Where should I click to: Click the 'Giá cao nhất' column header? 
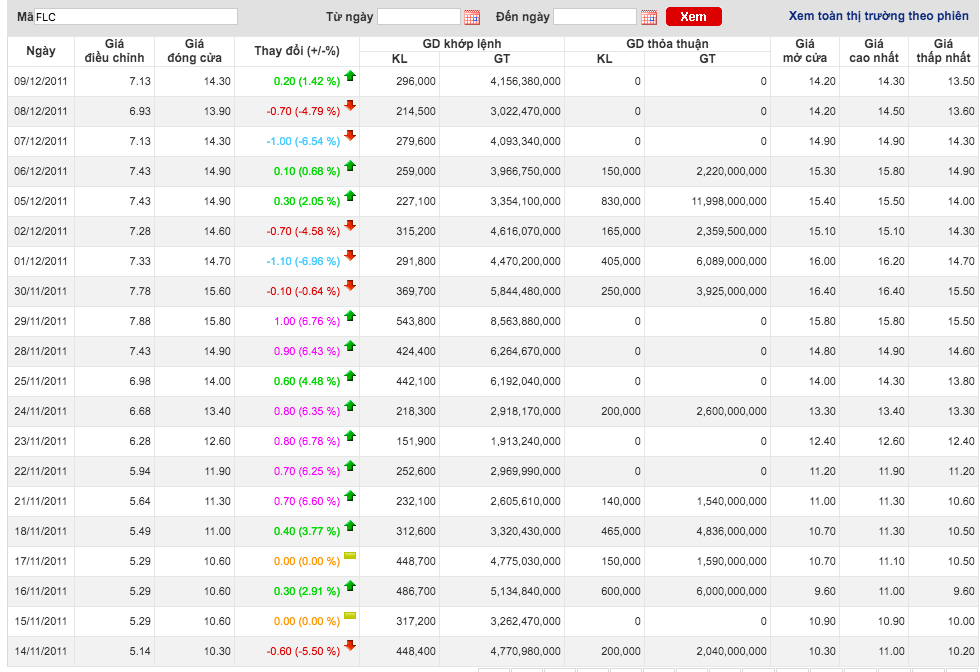[x=874, y=51]
